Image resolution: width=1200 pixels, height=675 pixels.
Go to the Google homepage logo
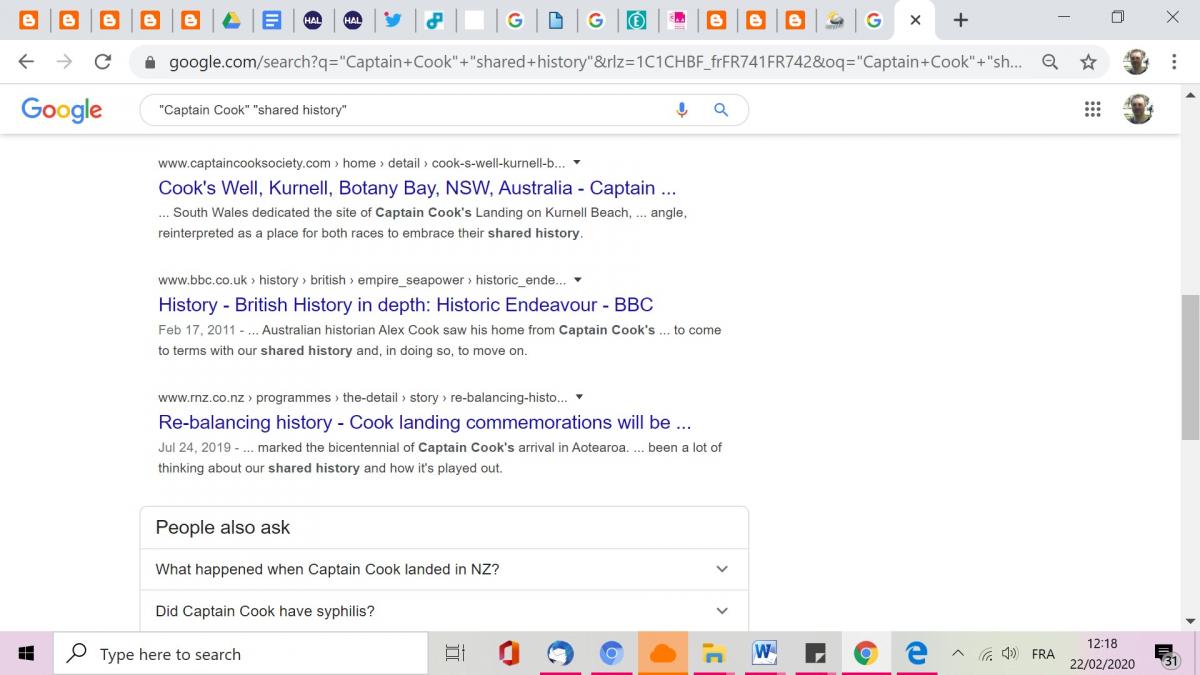(62, 110)
